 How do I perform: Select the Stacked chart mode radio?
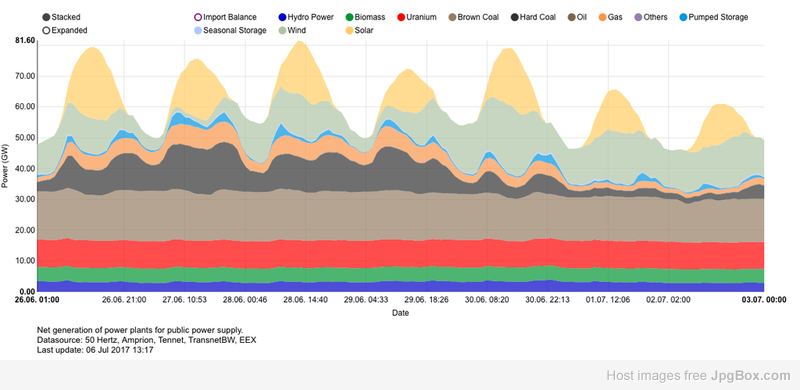46,17
